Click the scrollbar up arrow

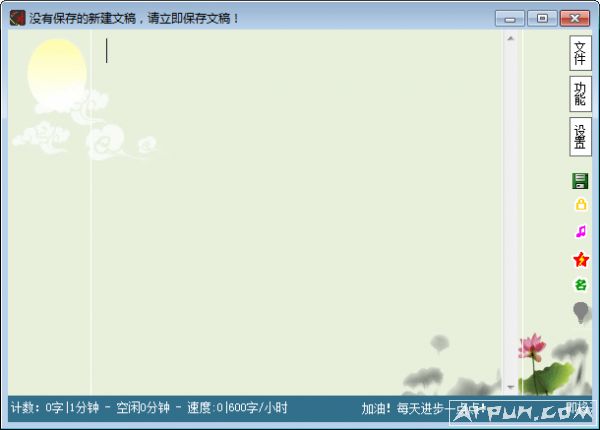510,39
